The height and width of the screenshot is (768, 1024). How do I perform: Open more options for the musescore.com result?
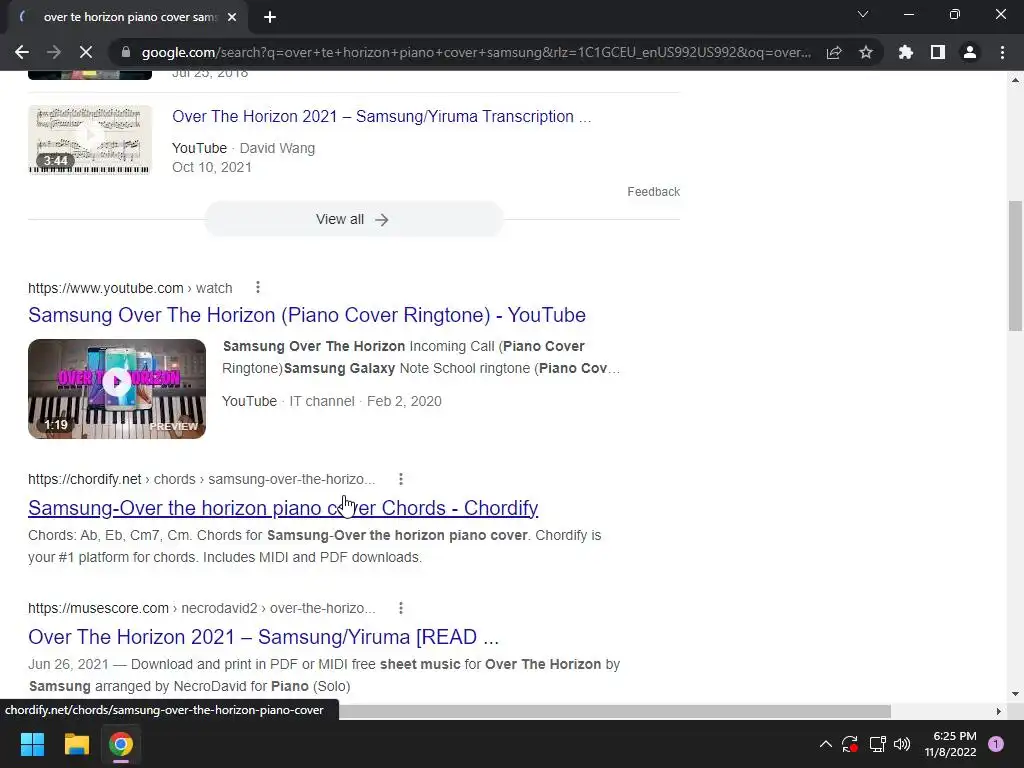click(401, 608)
